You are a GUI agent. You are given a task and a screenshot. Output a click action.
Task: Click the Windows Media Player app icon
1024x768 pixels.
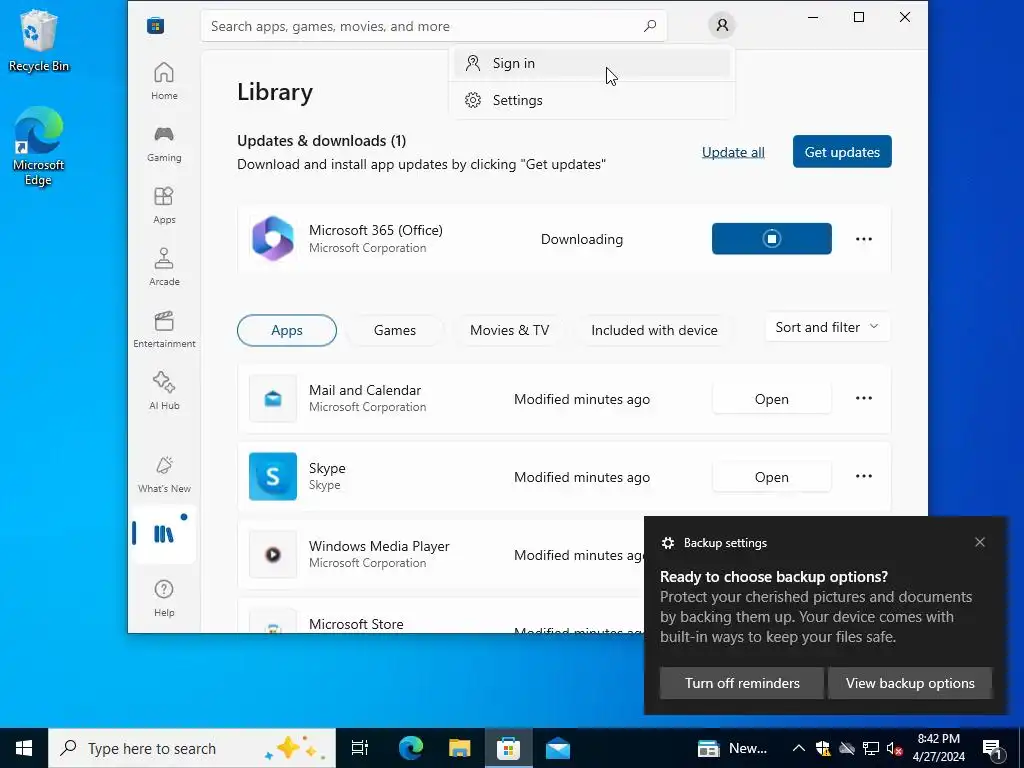(x=273, y=554)
